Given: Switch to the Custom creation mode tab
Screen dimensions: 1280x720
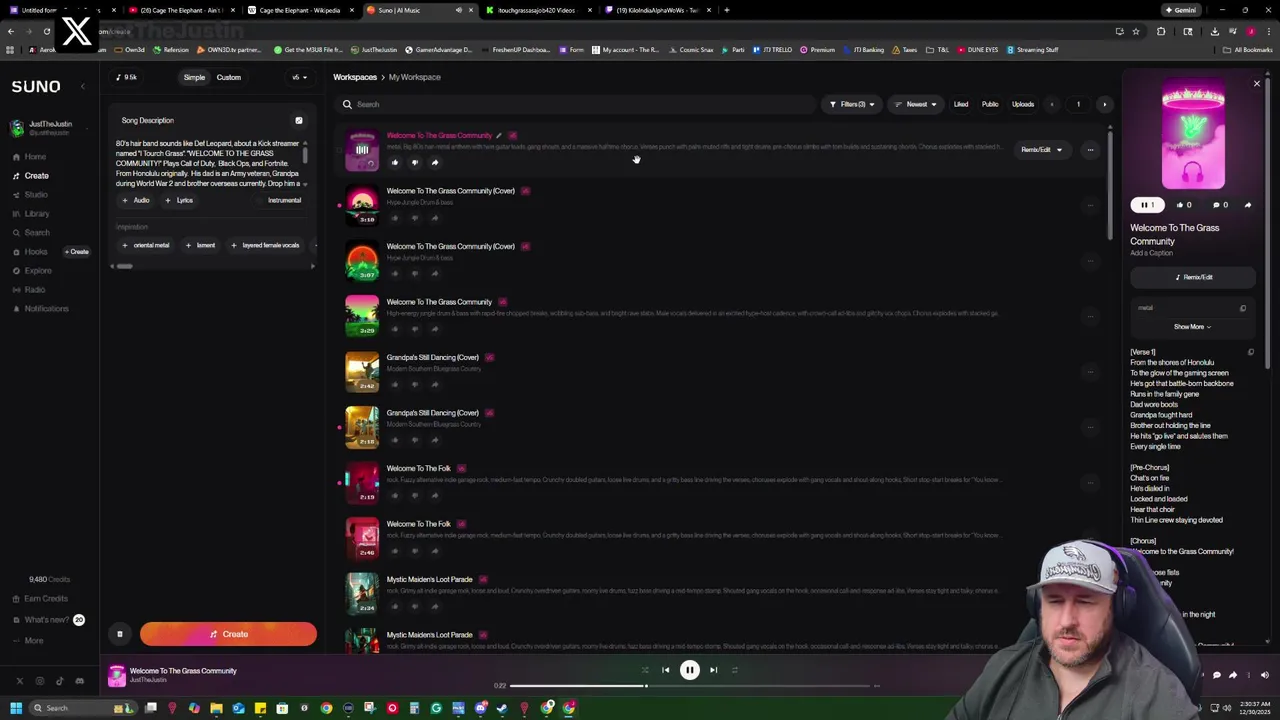Looking at the screenshot, I should coord(228,77).
